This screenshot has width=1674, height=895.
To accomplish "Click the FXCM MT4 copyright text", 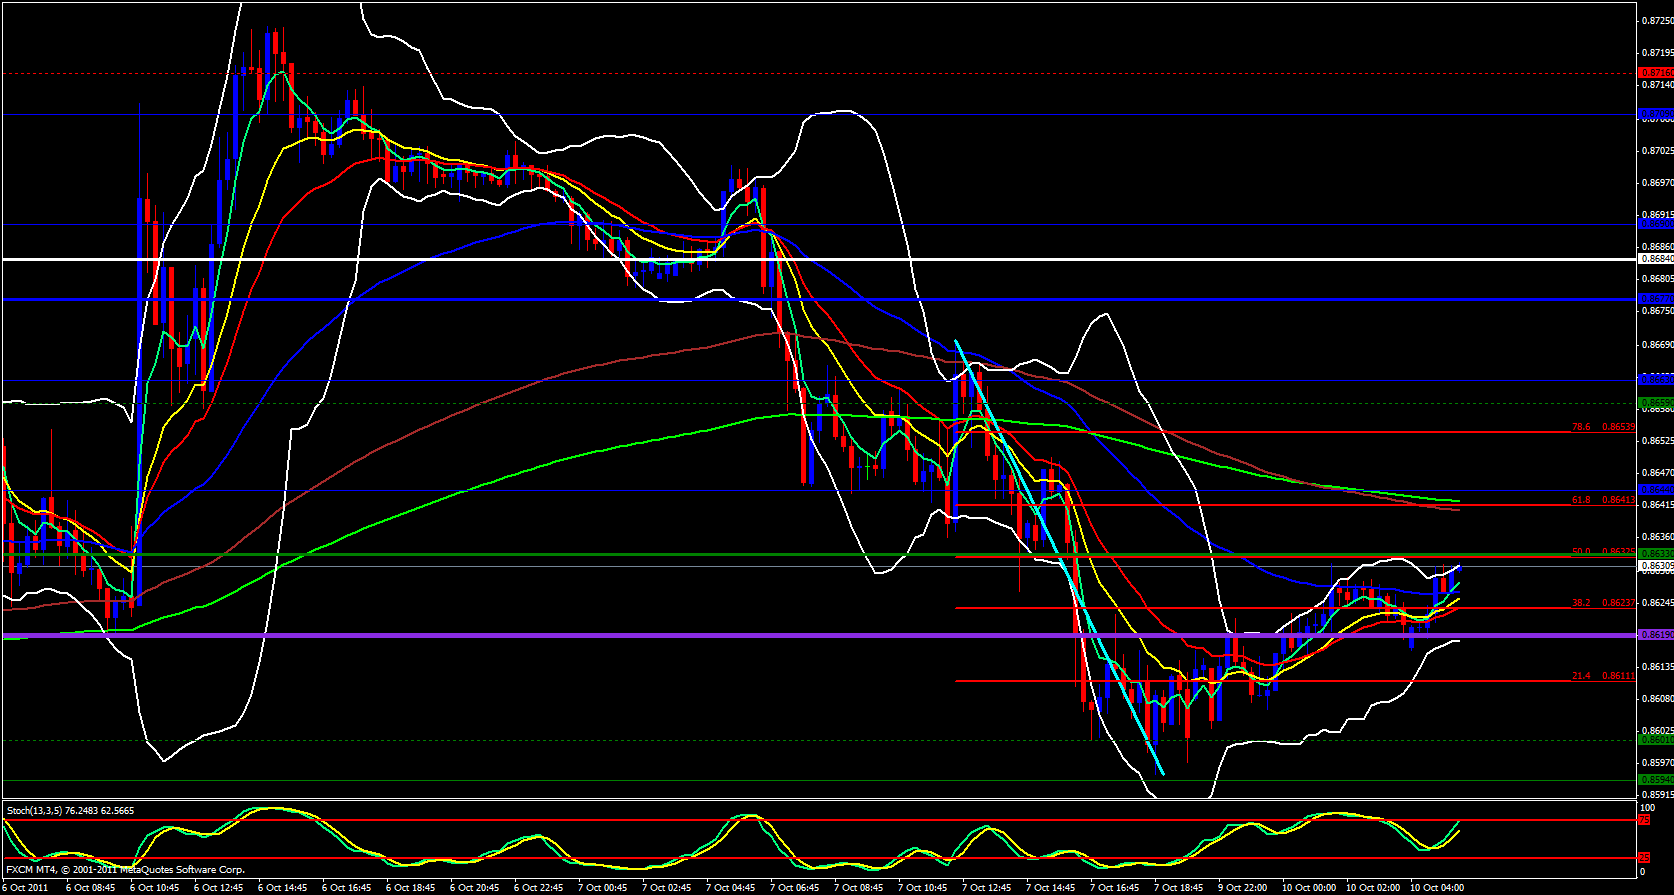I will tap(124, 870).
